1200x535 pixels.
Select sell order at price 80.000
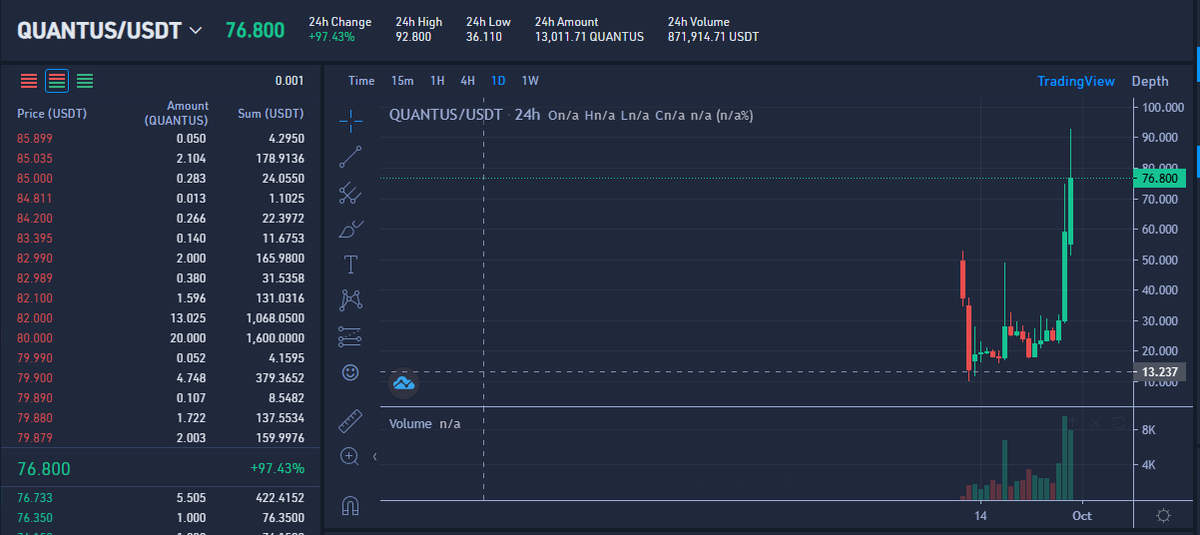coord(160,338)
